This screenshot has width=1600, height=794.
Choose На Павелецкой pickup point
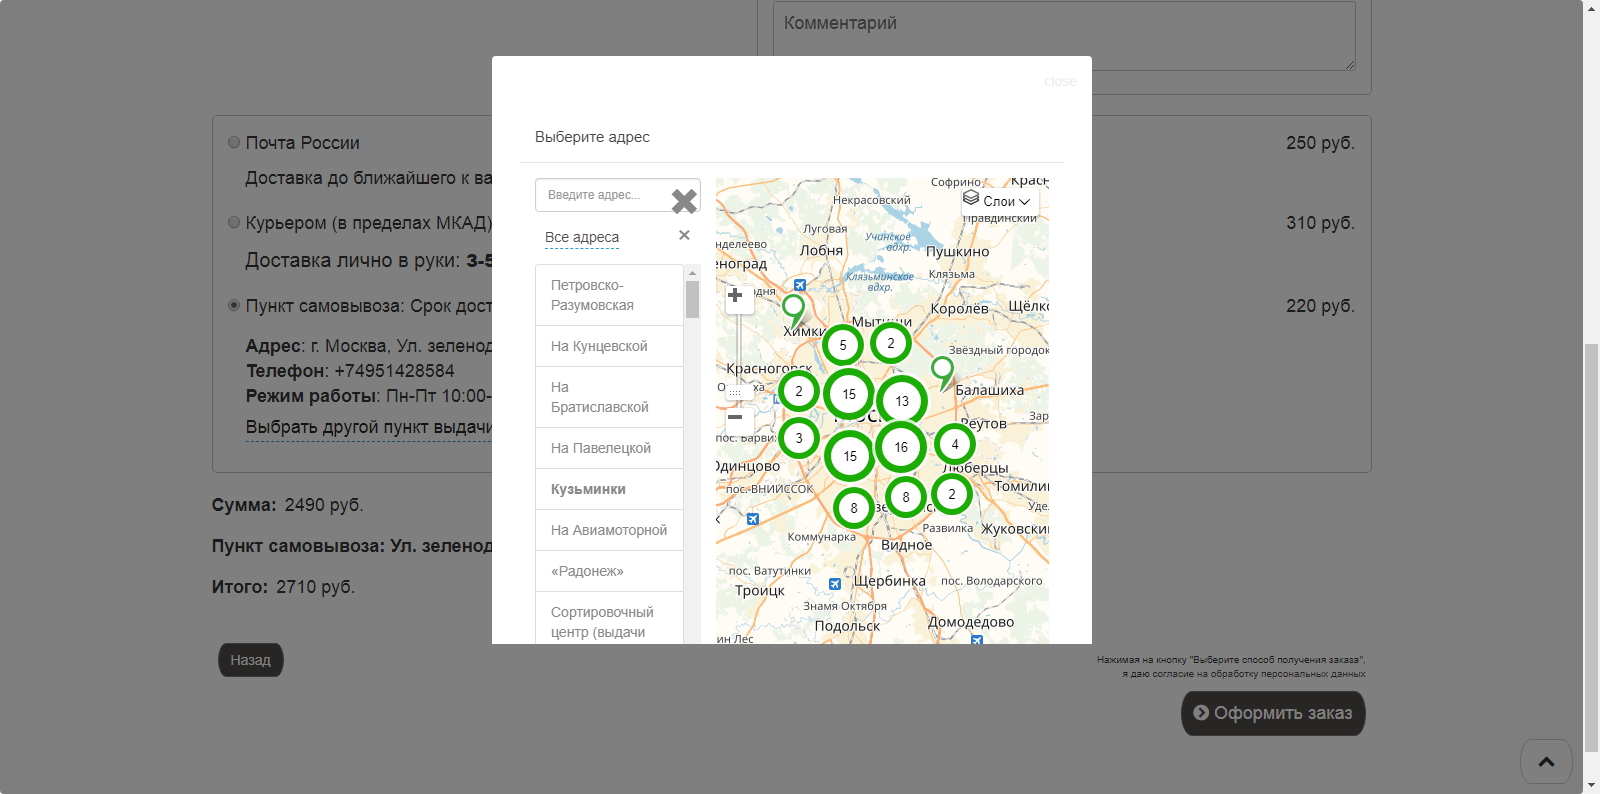609,448
